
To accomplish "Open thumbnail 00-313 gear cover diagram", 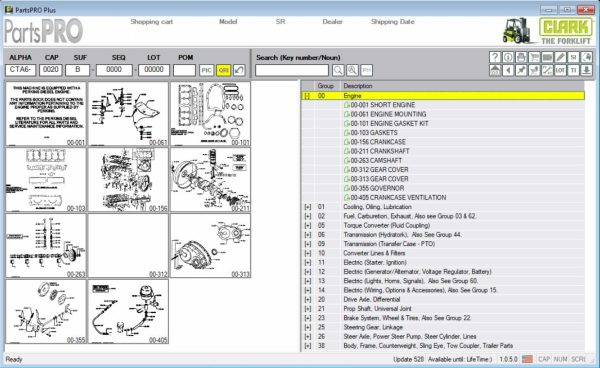I will click(x=210, y=246).
